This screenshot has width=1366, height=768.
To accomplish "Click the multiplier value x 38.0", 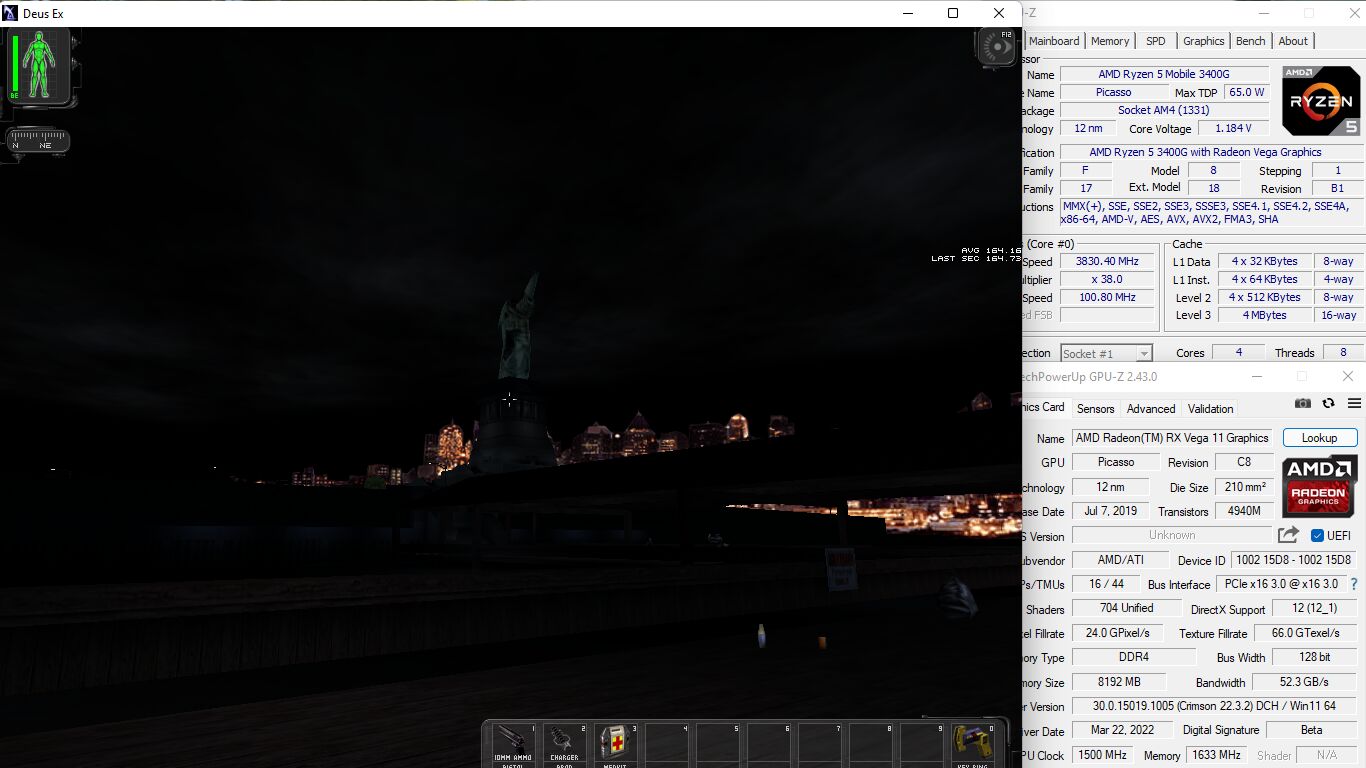I will coord(1107,279).
